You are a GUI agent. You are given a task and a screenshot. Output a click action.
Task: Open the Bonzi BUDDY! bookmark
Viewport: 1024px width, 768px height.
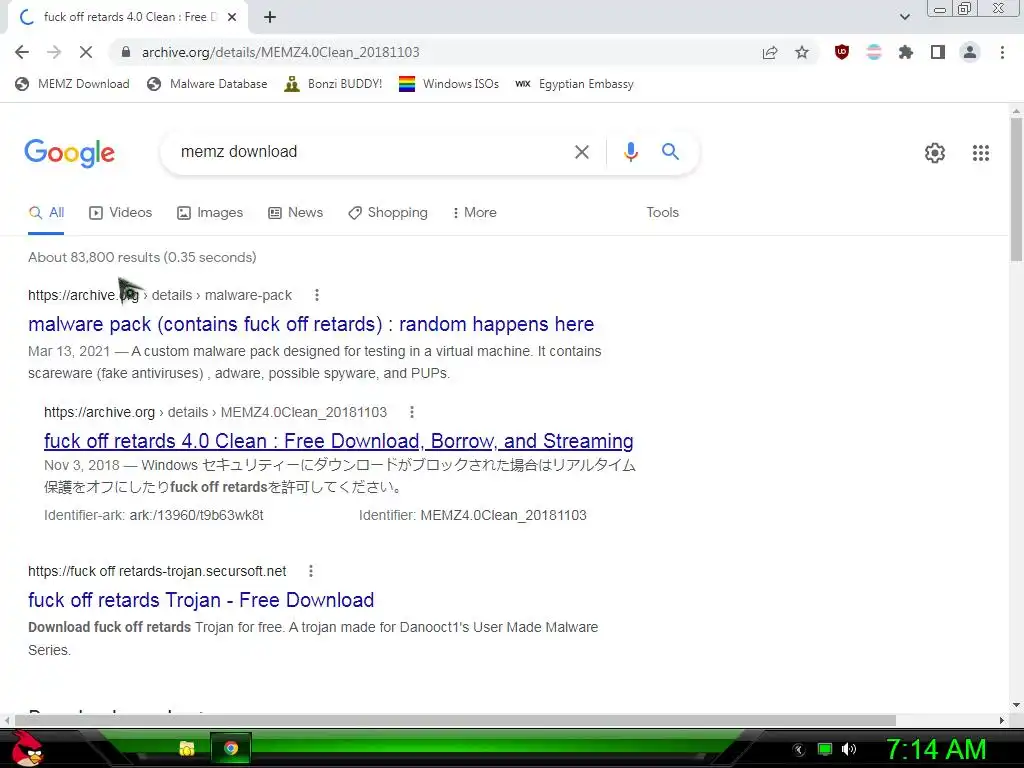(x=333, y=84)
